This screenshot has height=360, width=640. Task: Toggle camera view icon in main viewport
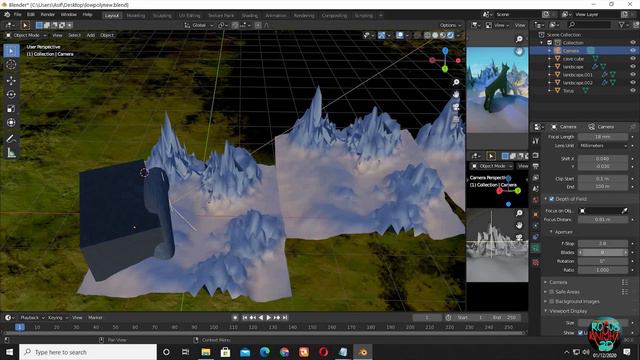tap(456, 107)
